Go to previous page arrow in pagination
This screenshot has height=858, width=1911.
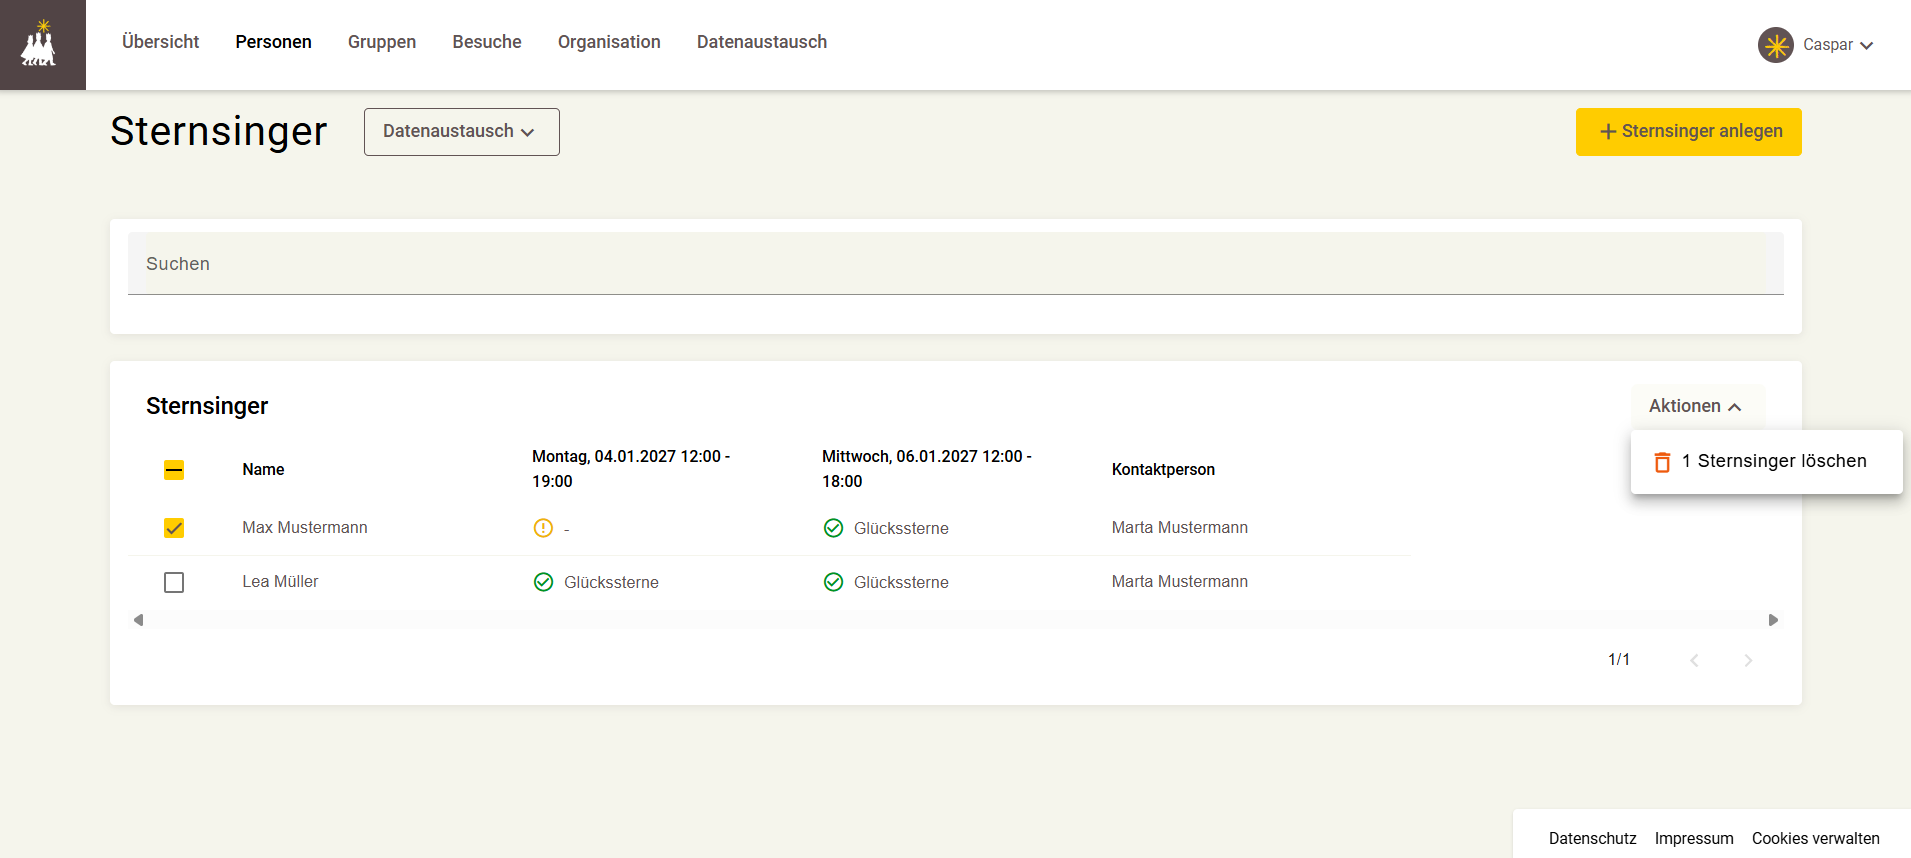tap(1694, 660)
